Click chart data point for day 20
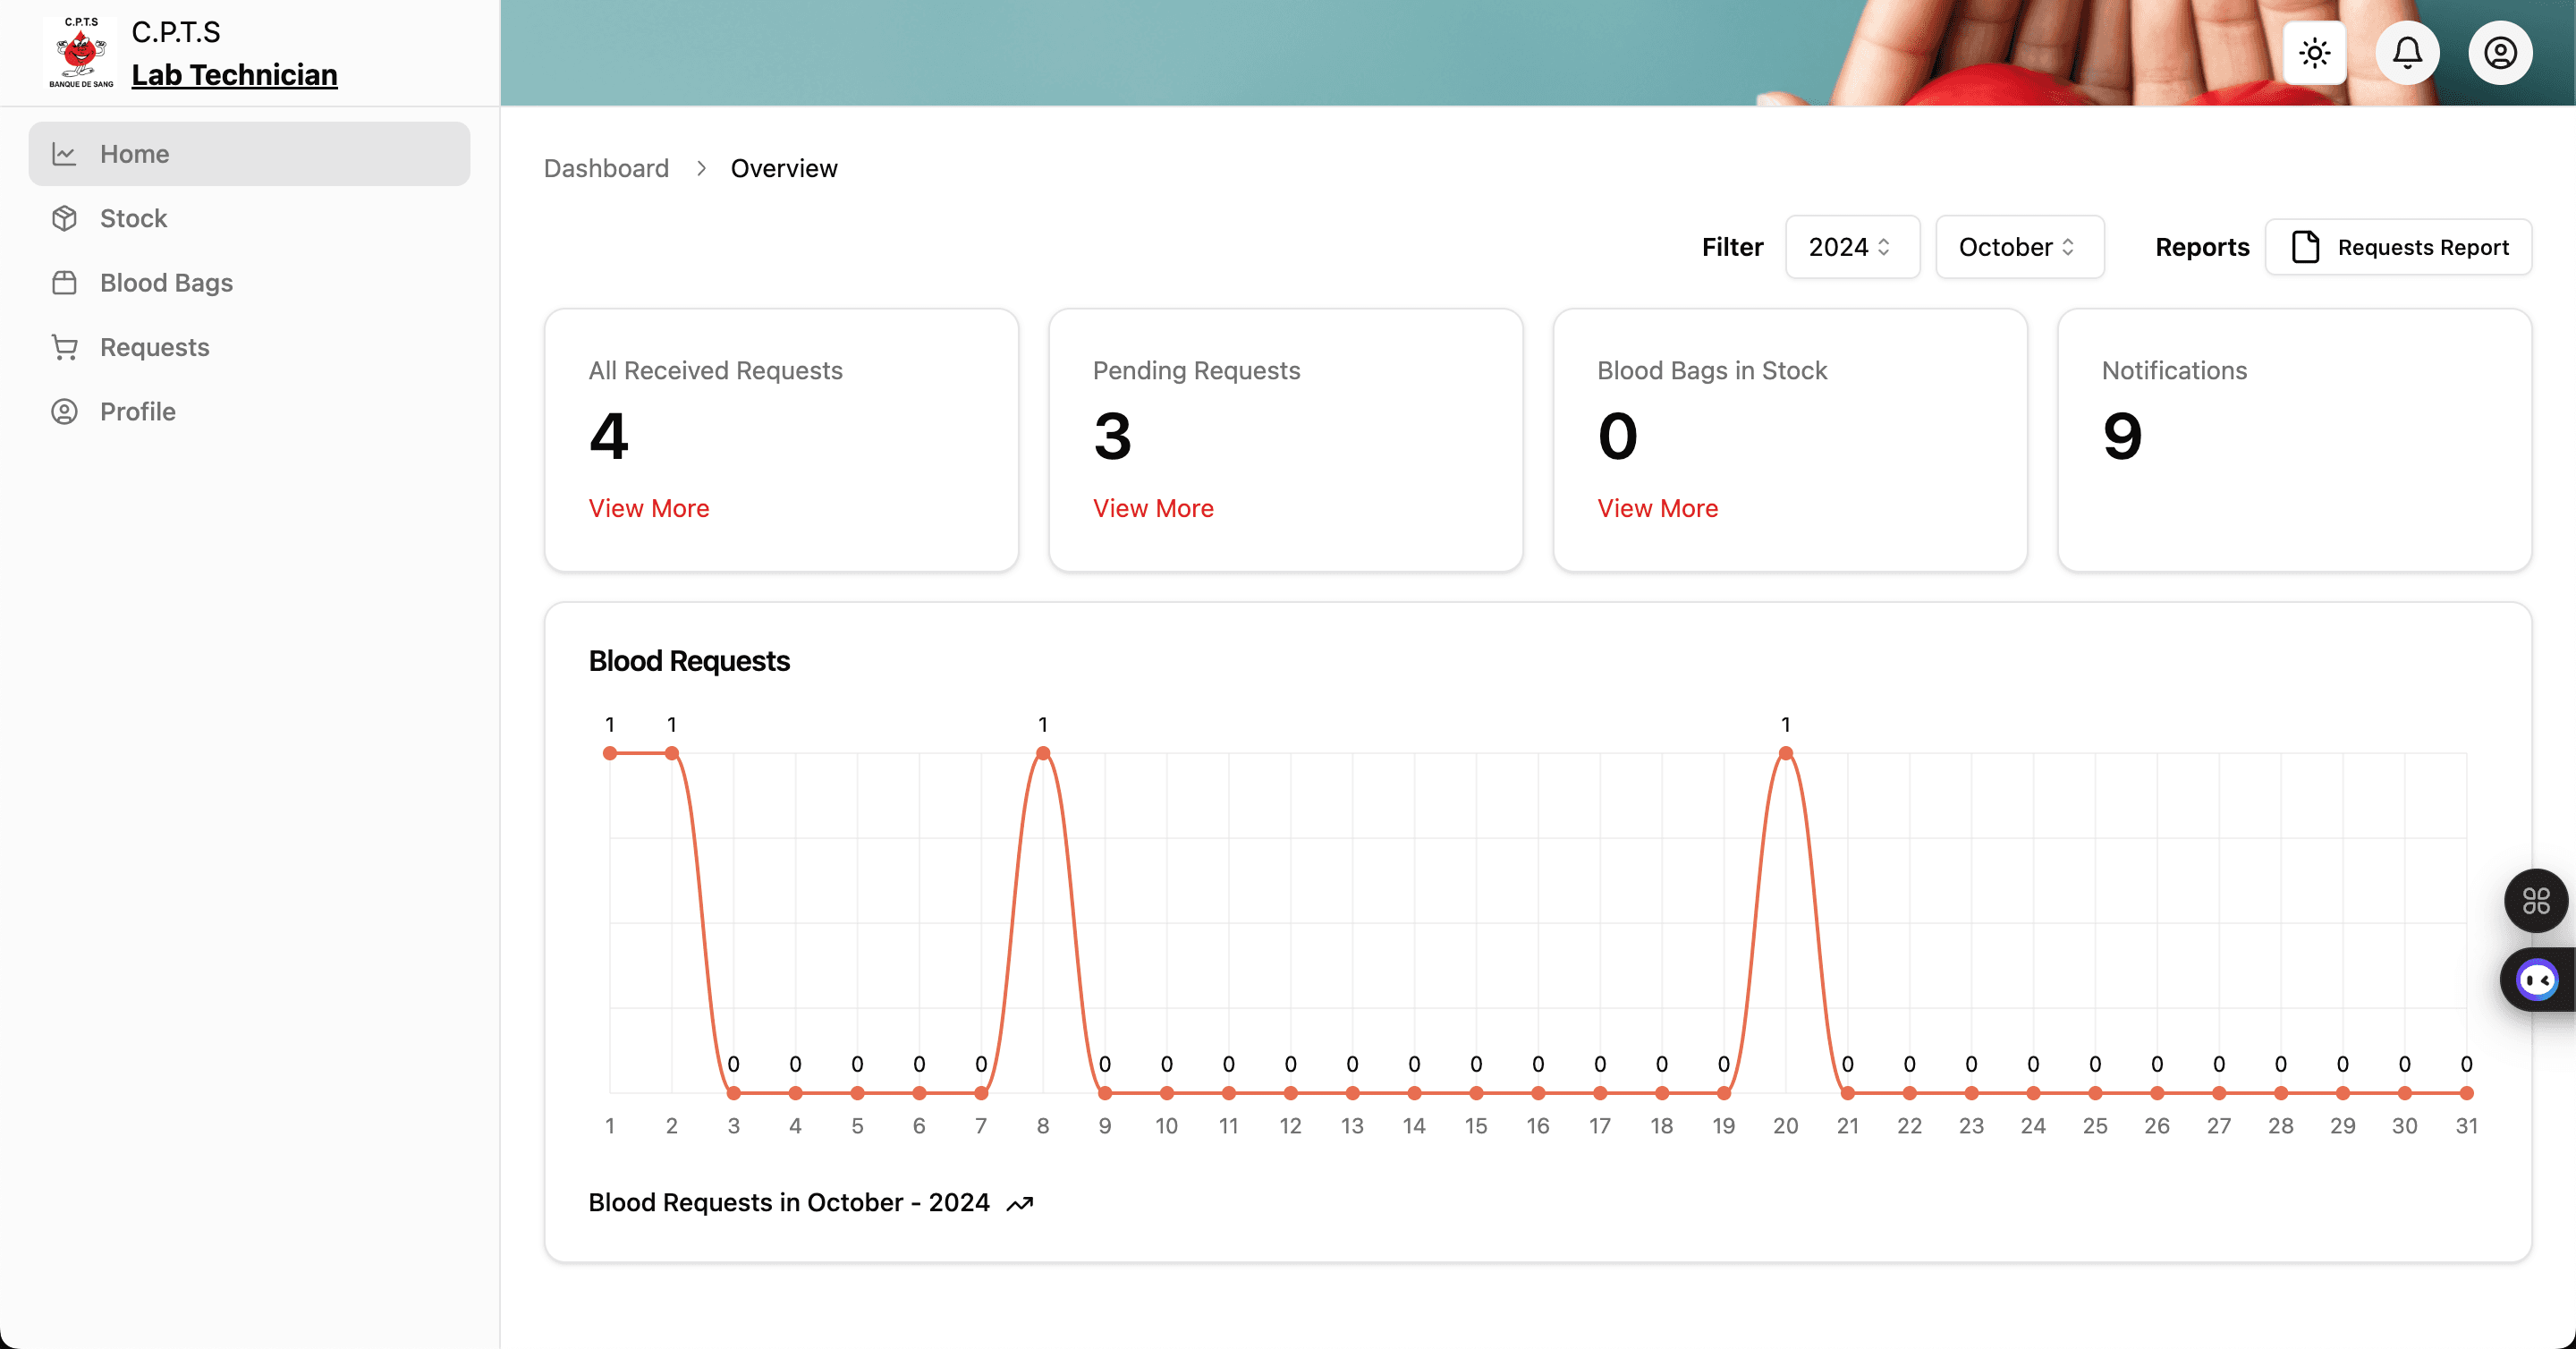Image resolution: width=2576 pixels, height=1349 pixels. [1785, 753]
